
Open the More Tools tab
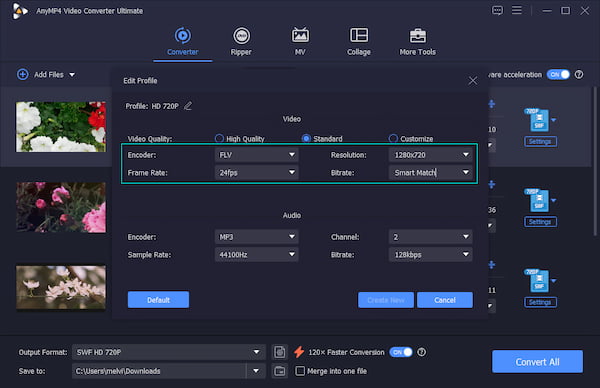417,42
